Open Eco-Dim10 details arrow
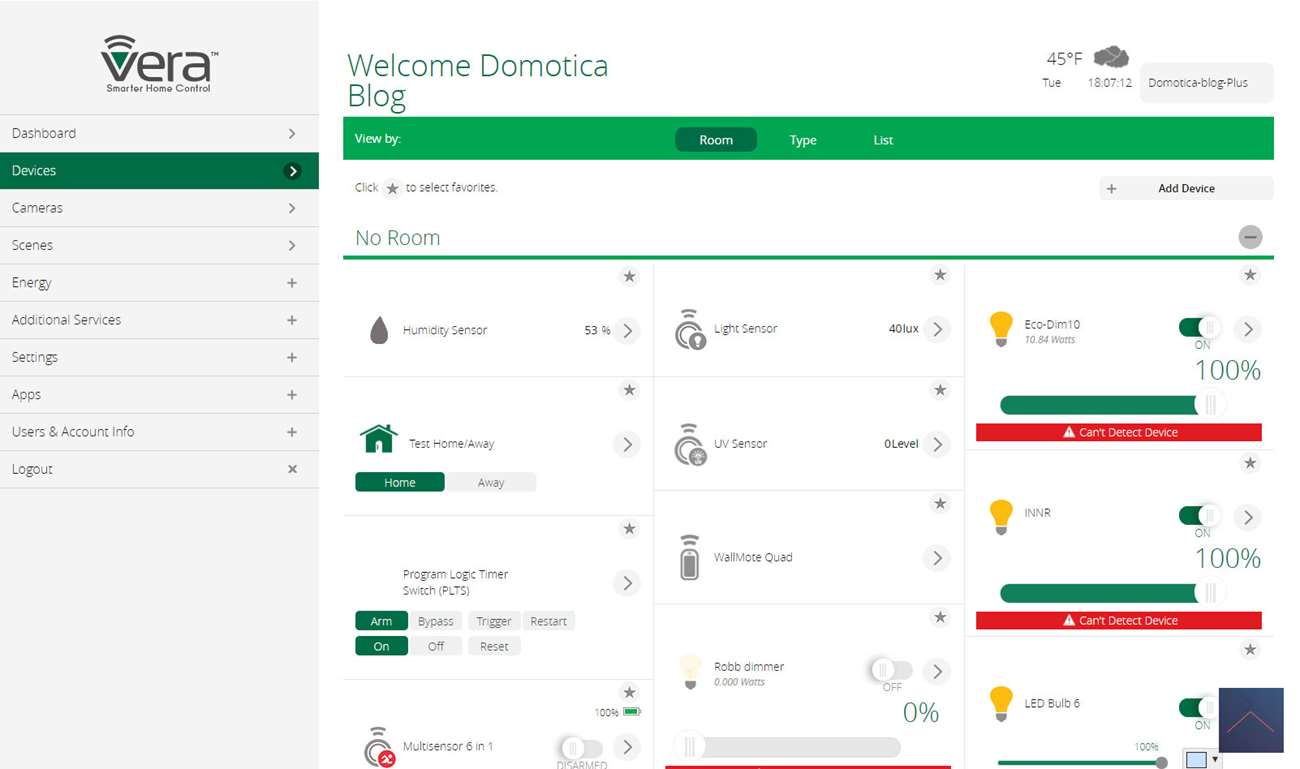The height and width of the screenshot is (769, 1300). [1247, 329]
